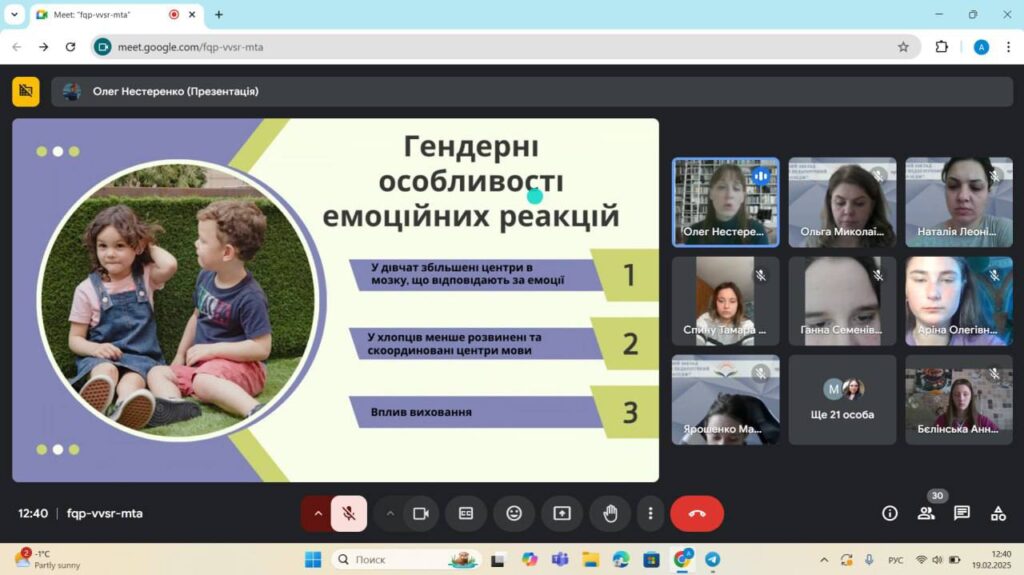Click the raise hand icon
1024x575 pixels.
610,513
